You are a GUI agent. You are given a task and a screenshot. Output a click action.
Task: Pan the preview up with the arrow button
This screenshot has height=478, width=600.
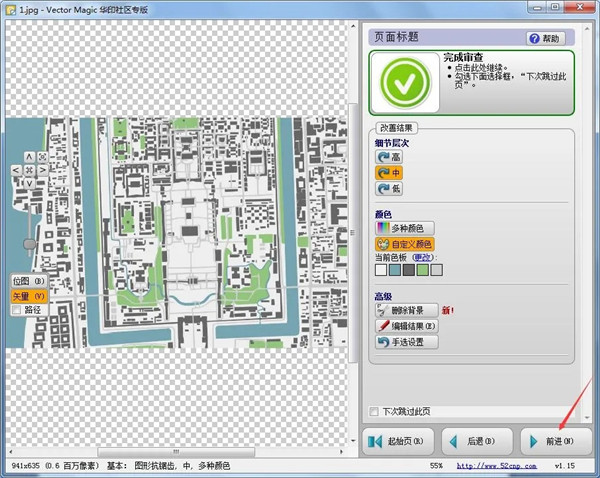tap(28, 156)
